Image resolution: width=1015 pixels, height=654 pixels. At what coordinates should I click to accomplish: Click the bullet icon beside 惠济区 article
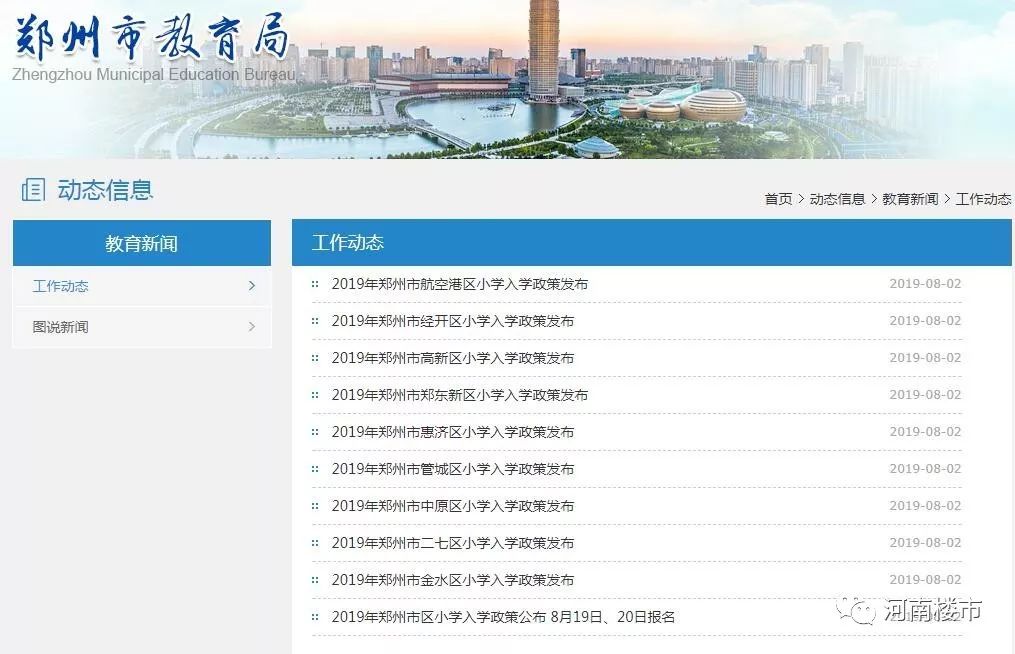[x=315, y=432]
